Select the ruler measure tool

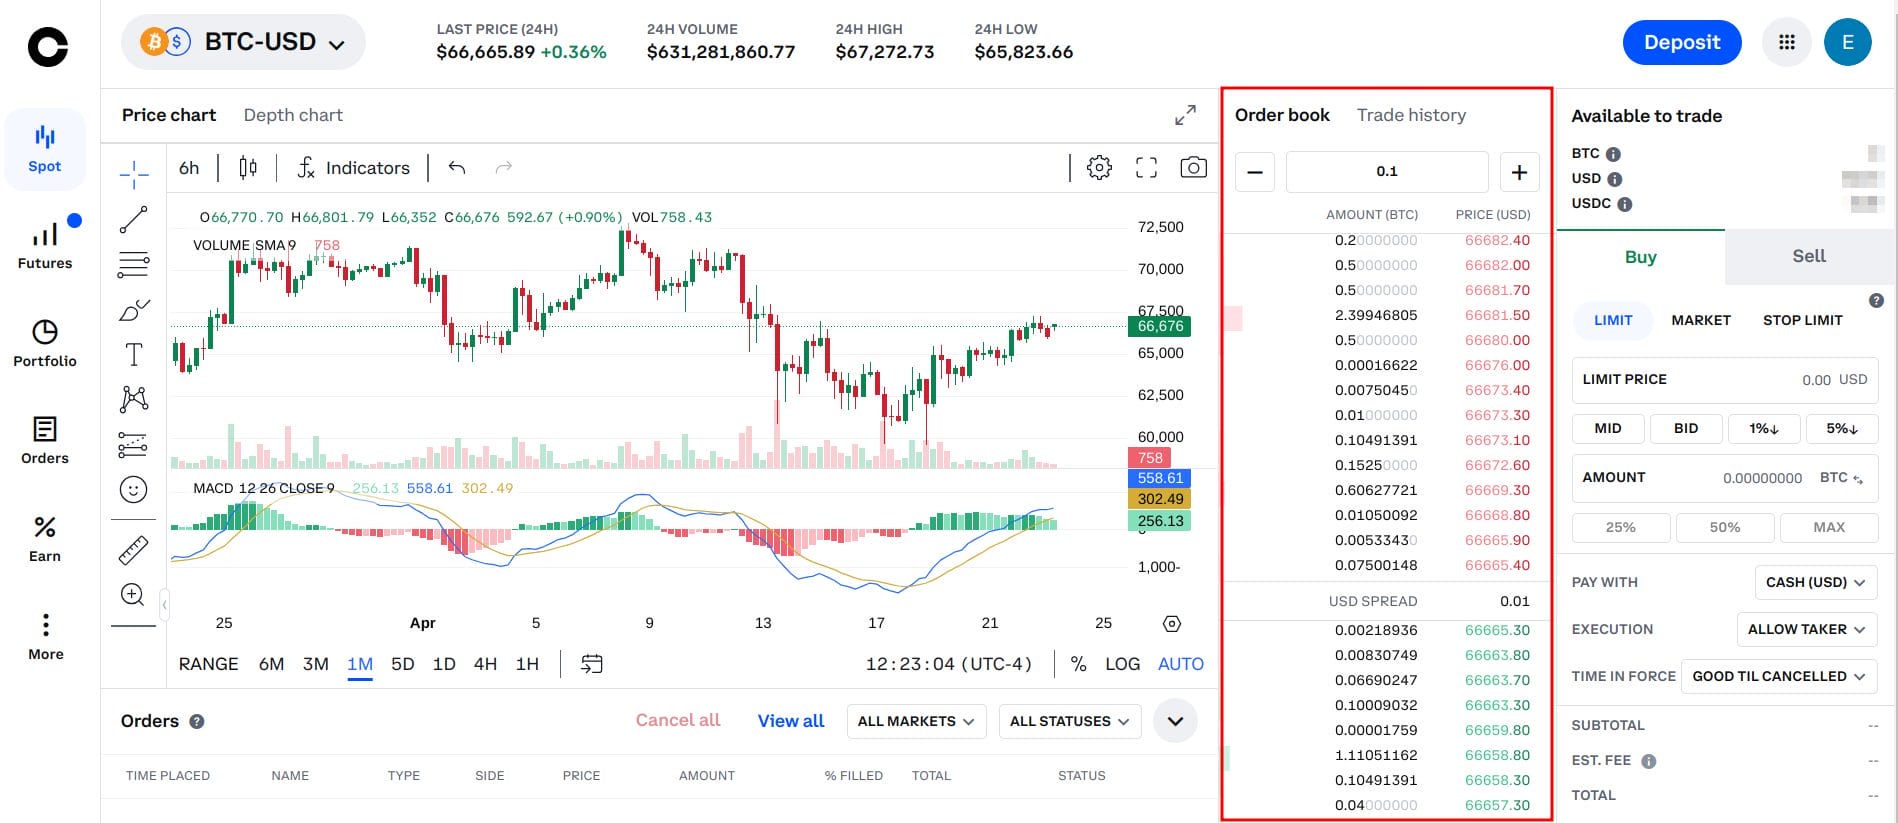point(133,550)
